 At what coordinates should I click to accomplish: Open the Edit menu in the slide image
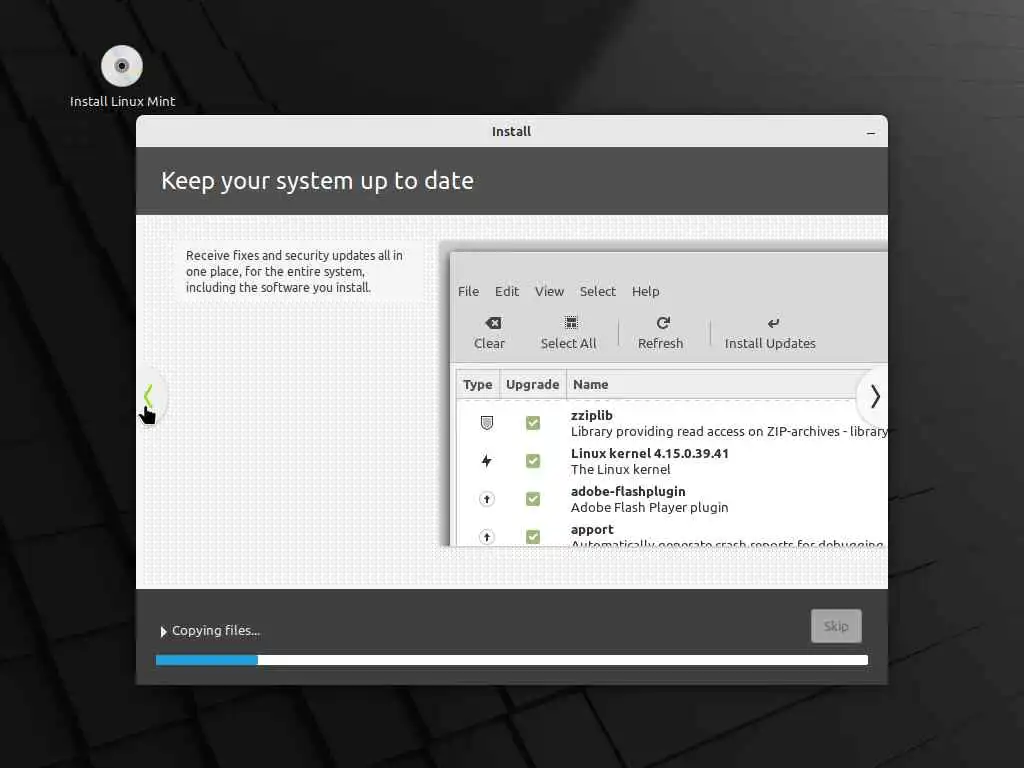pos(507,291)
